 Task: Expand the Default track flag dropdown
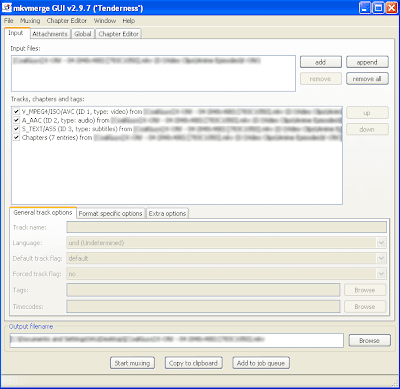pos(381,258)
